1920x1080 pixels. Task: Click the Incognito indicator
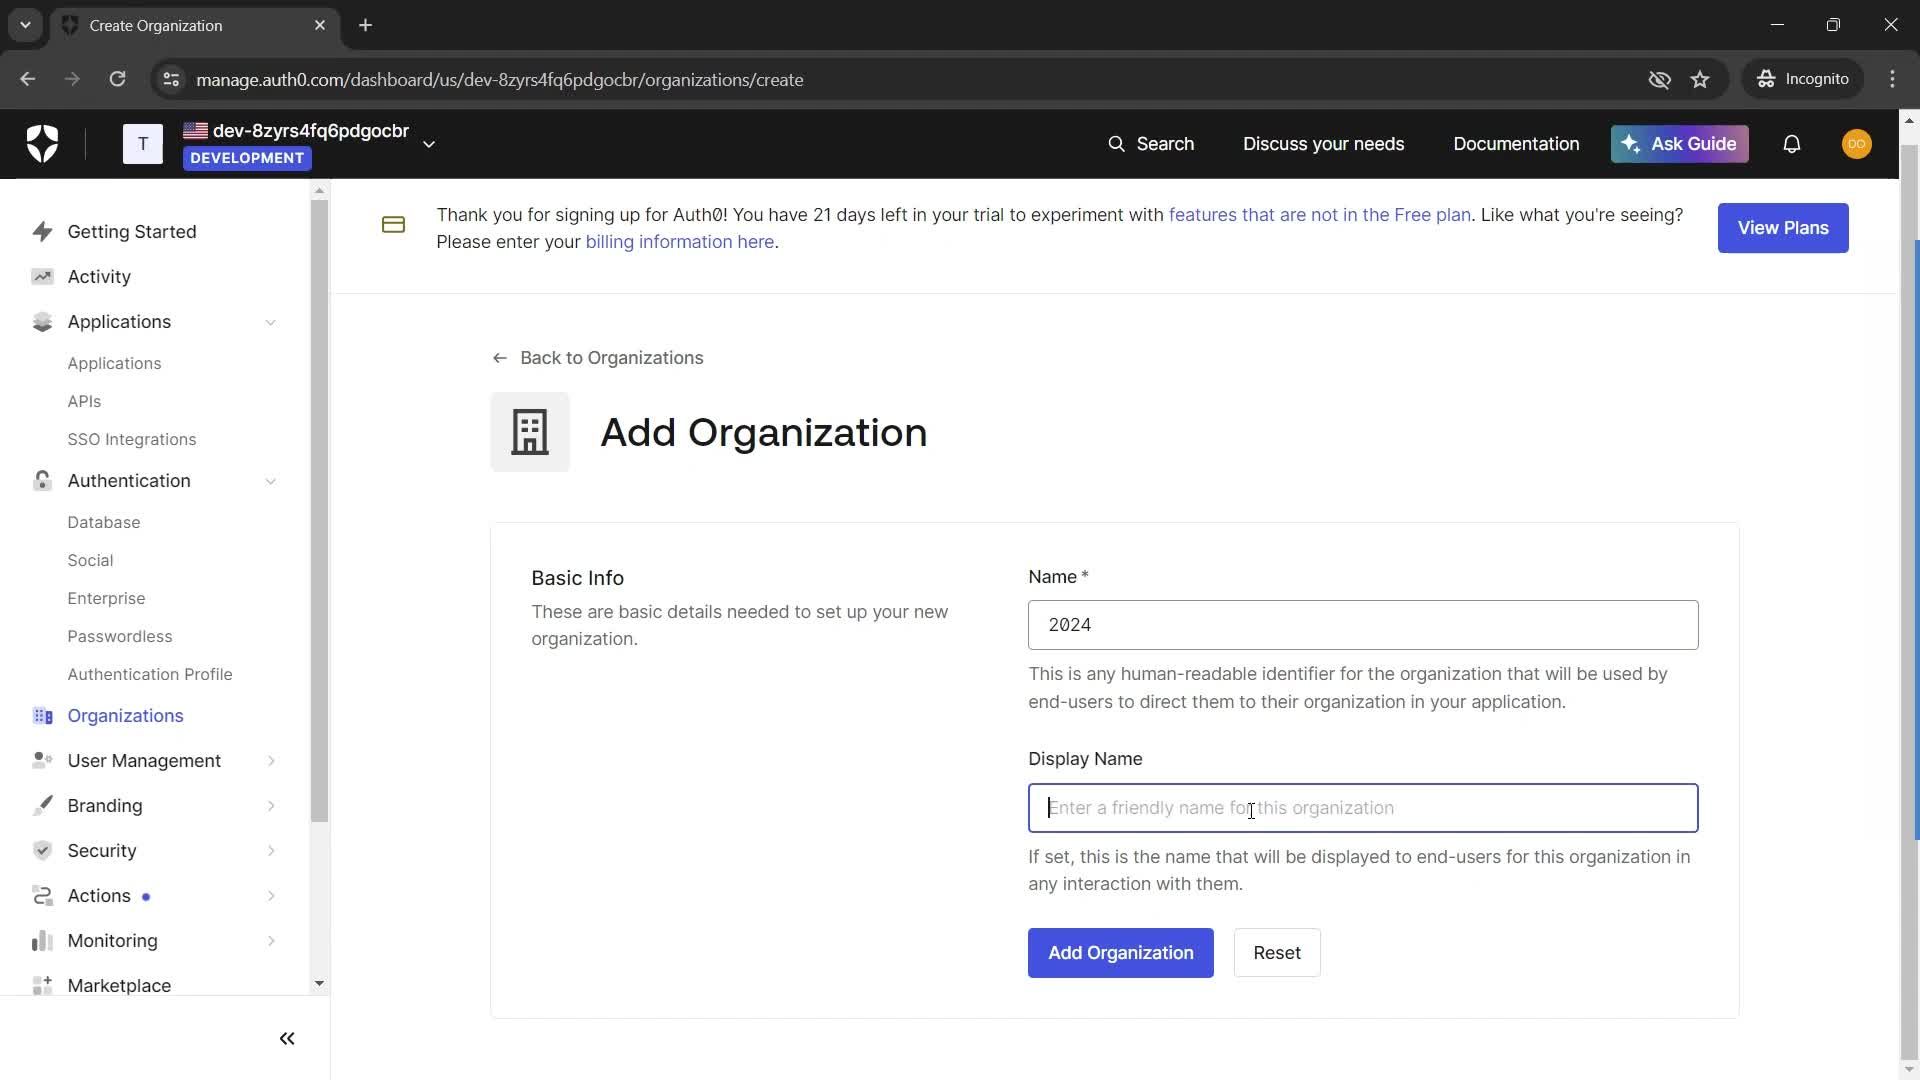point(1803,79)
